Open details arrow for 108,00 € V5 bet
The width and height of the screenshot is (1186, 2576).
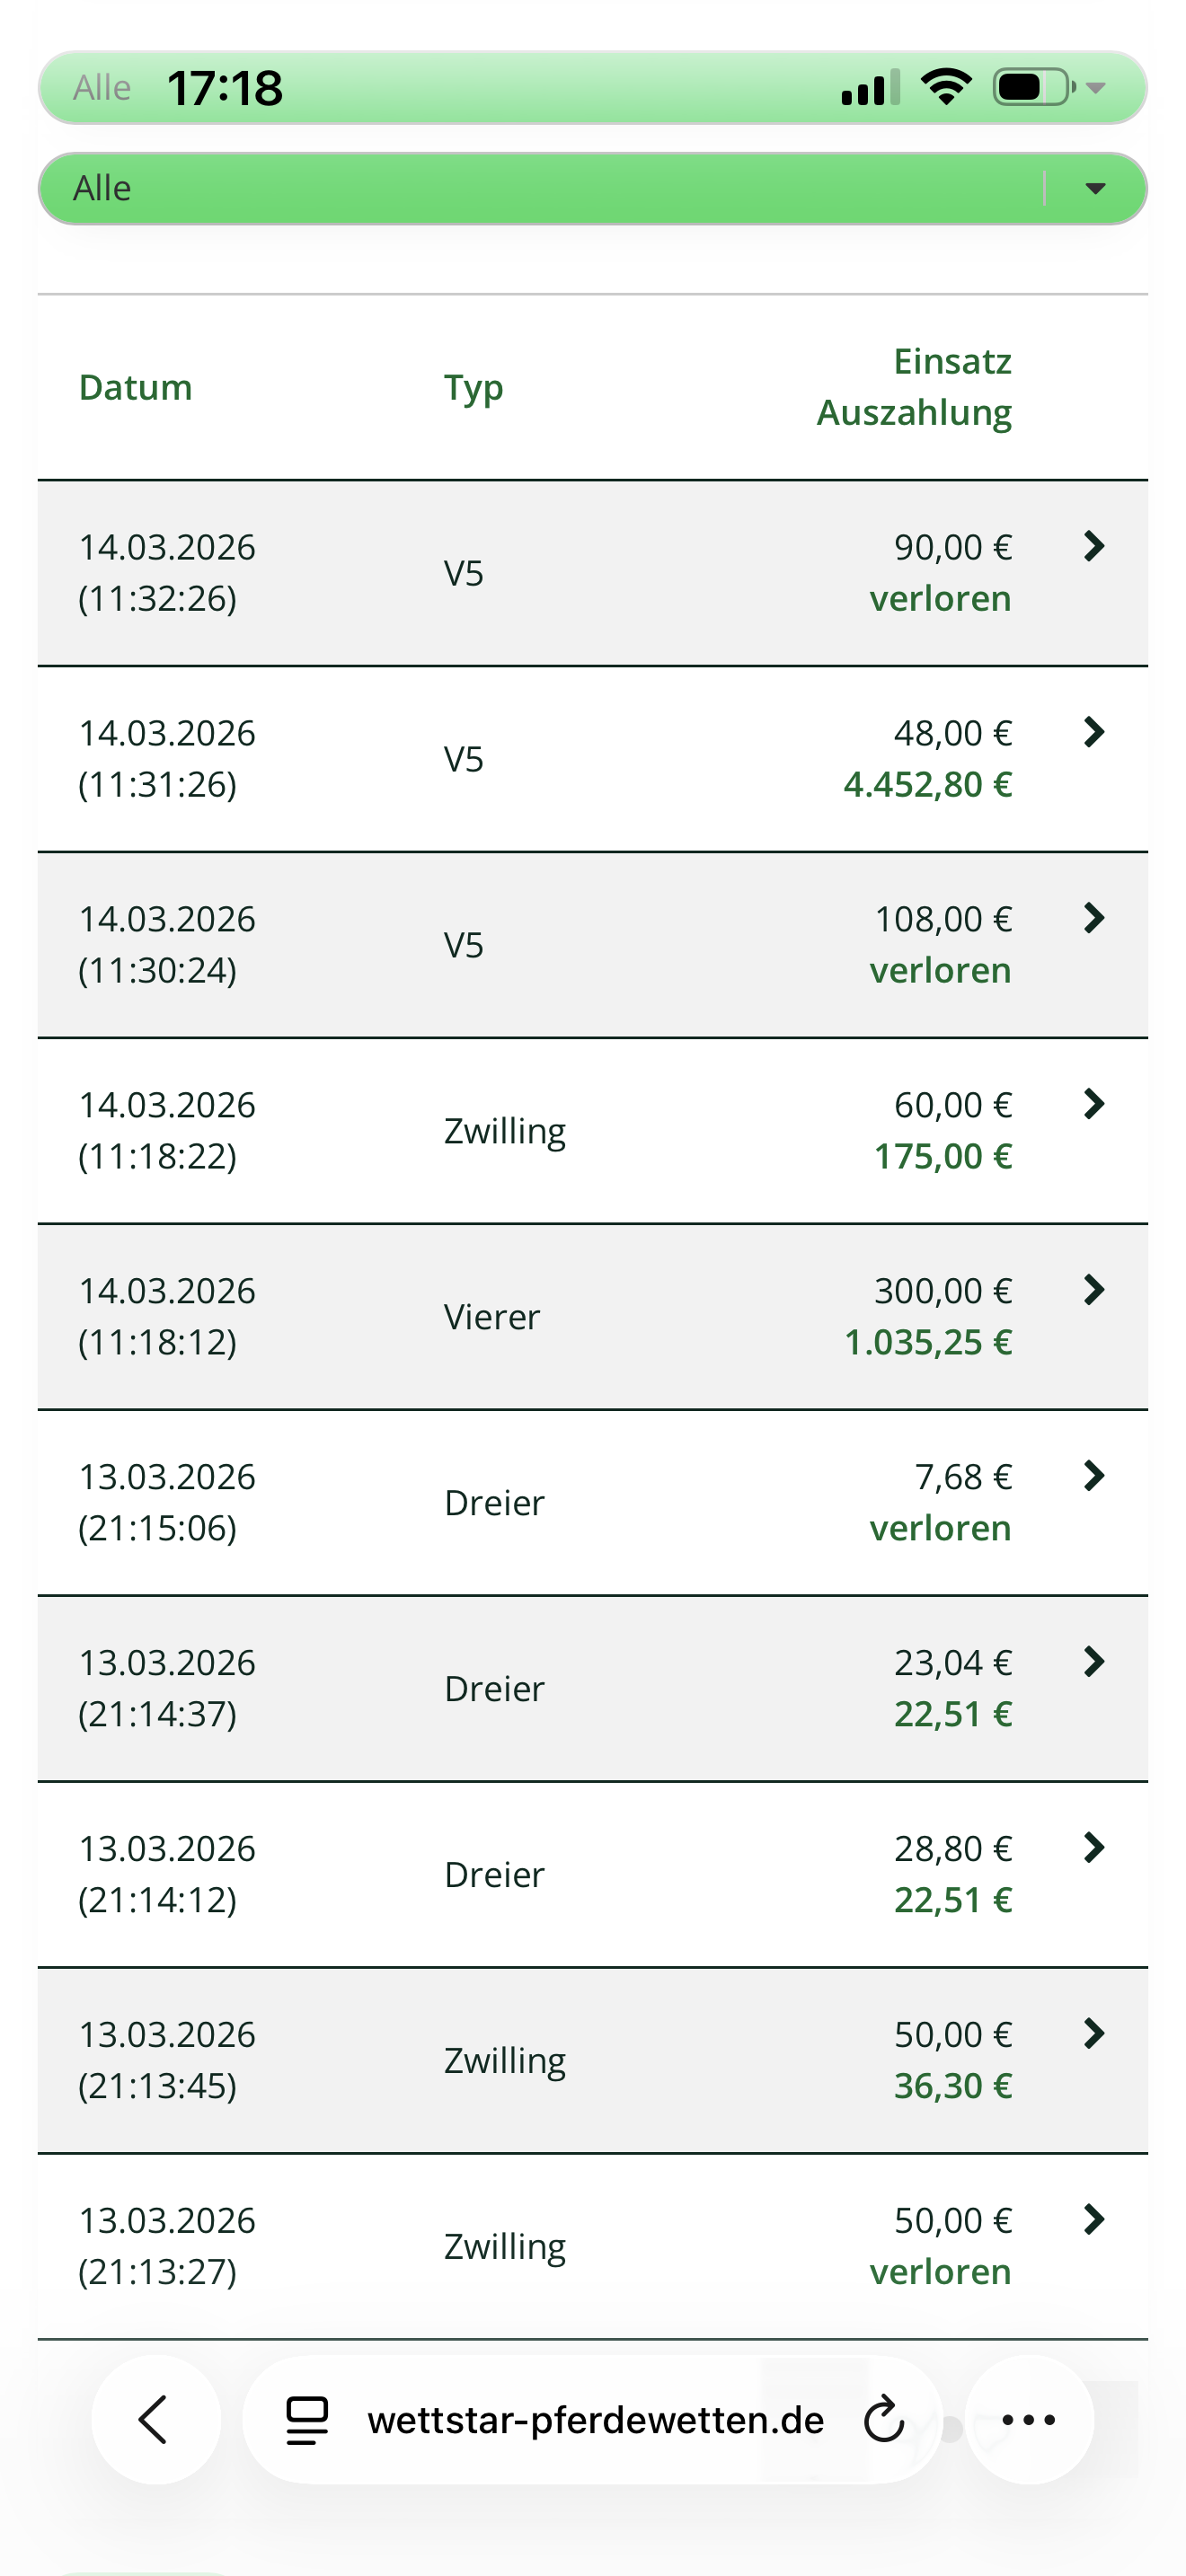pyautogui.click(x=1094, y=918)
